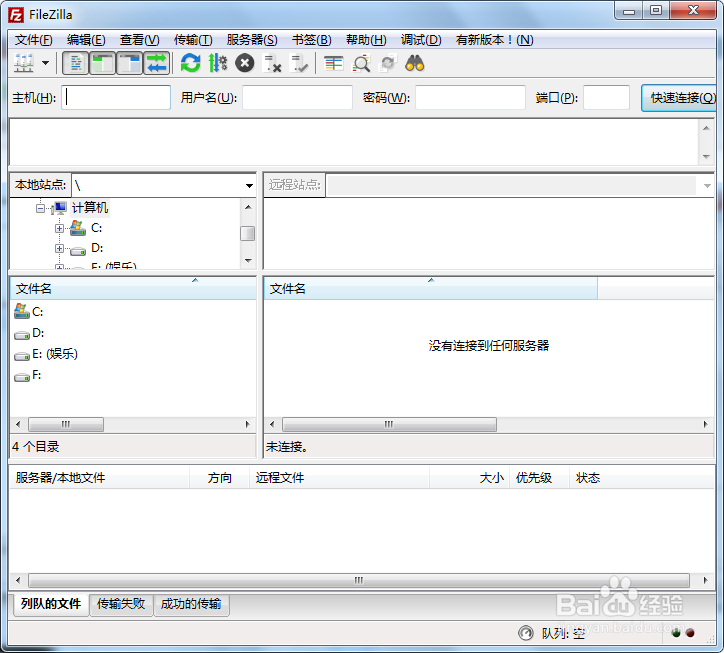
Task: Disconnect from the current server
Action: coord(272,63)
